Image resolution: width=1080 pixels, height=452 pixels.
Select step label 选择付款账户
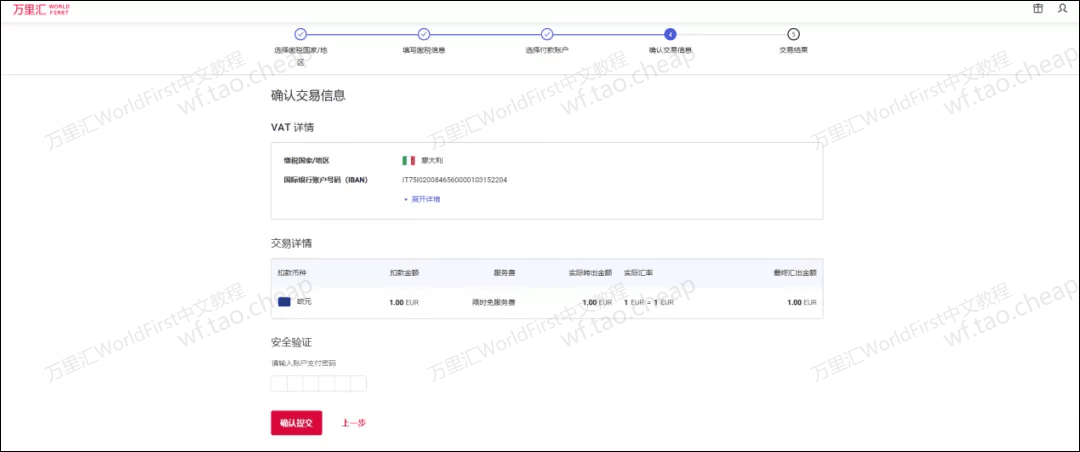point(547,50)
